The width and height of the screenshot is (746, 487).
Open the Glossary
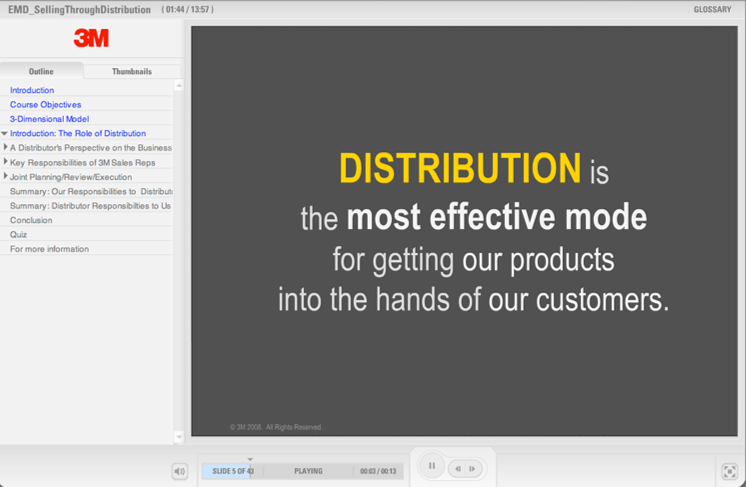coord(712,10)
